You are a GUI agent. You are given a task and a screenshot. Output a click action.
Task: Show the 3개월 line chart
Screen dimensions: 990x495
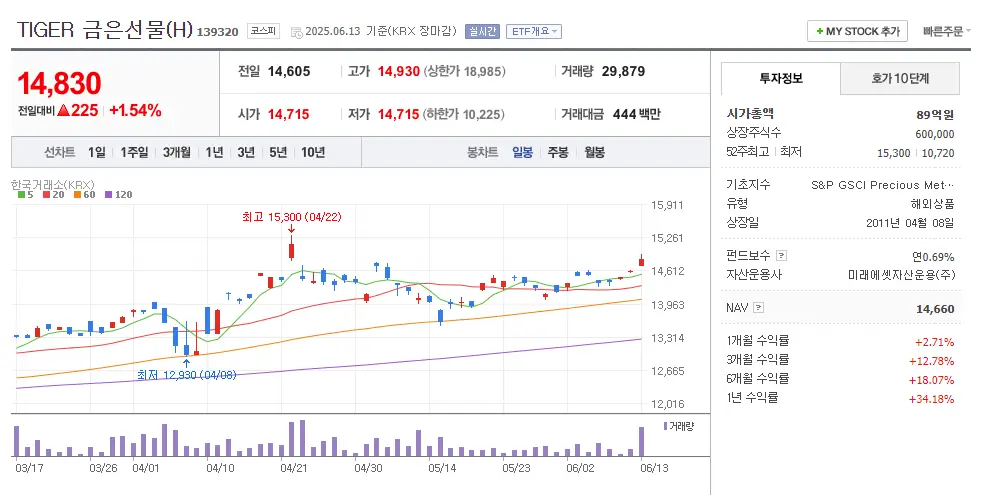(x=176, y=153)
